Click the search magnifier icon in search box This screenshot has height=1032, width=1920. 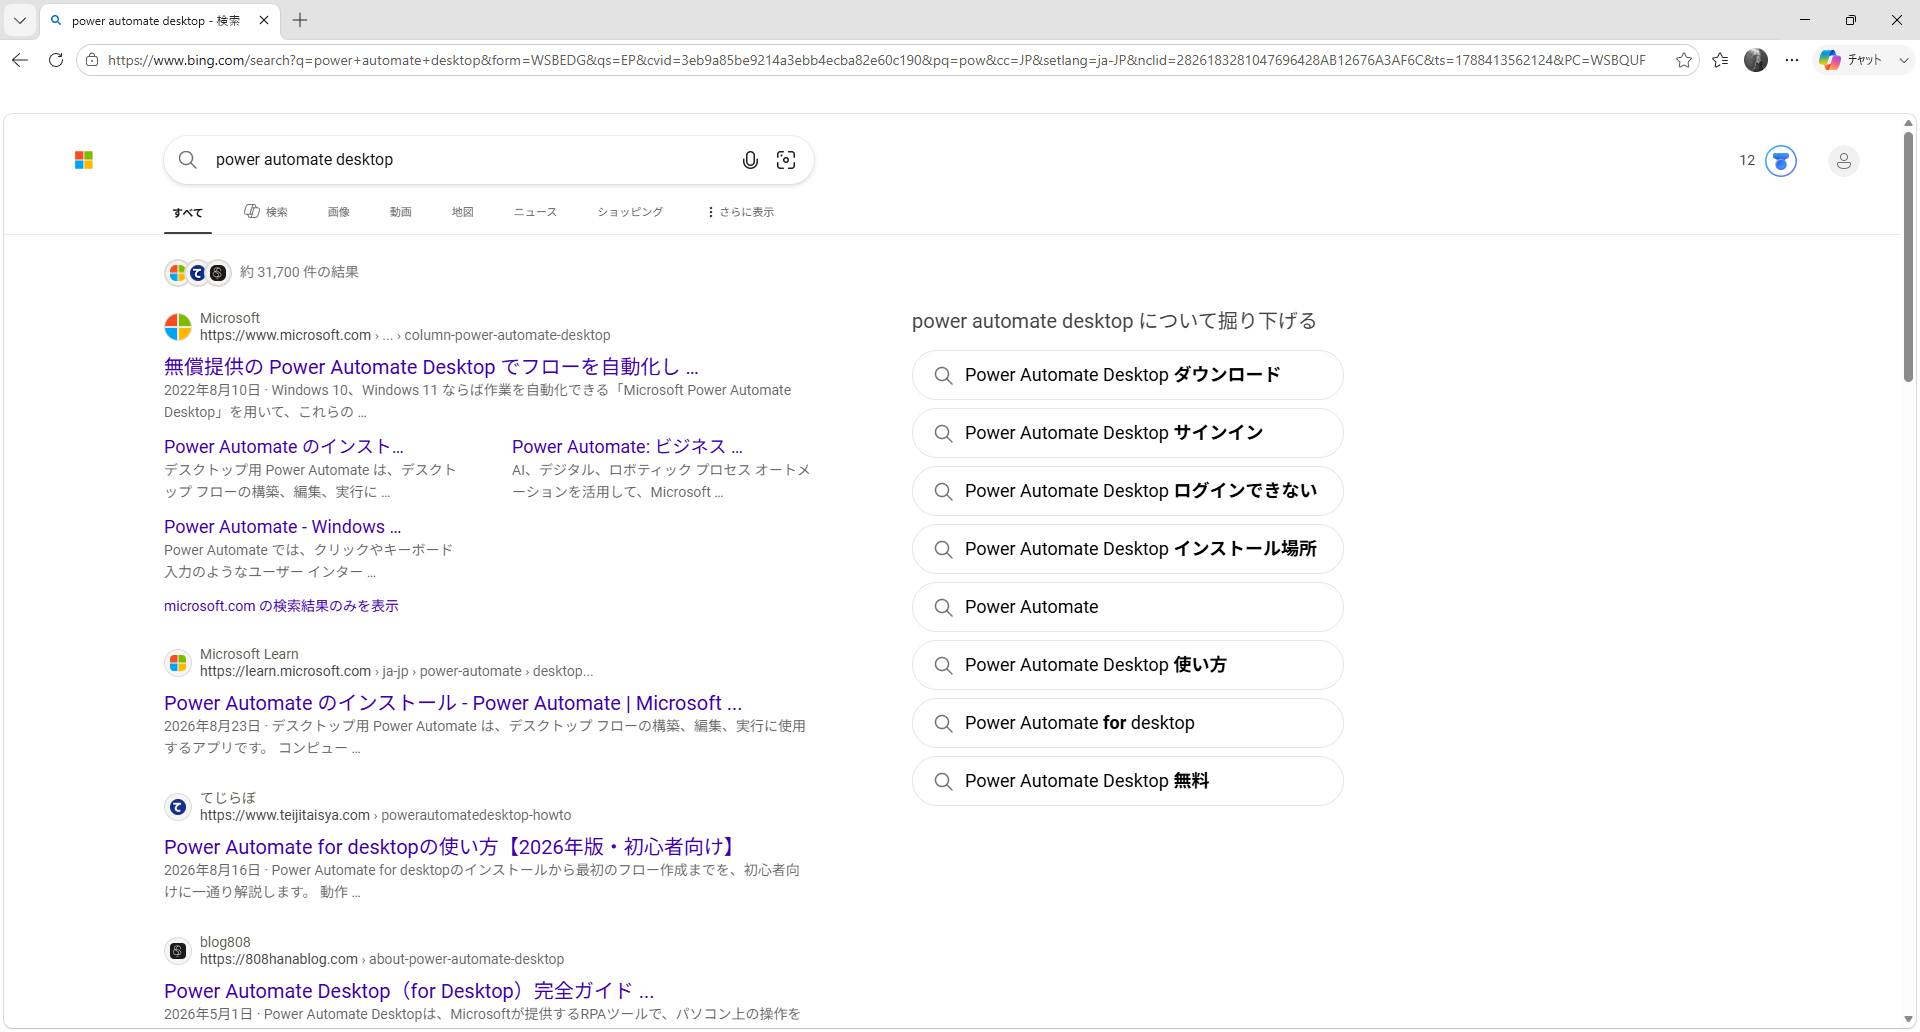187,160
